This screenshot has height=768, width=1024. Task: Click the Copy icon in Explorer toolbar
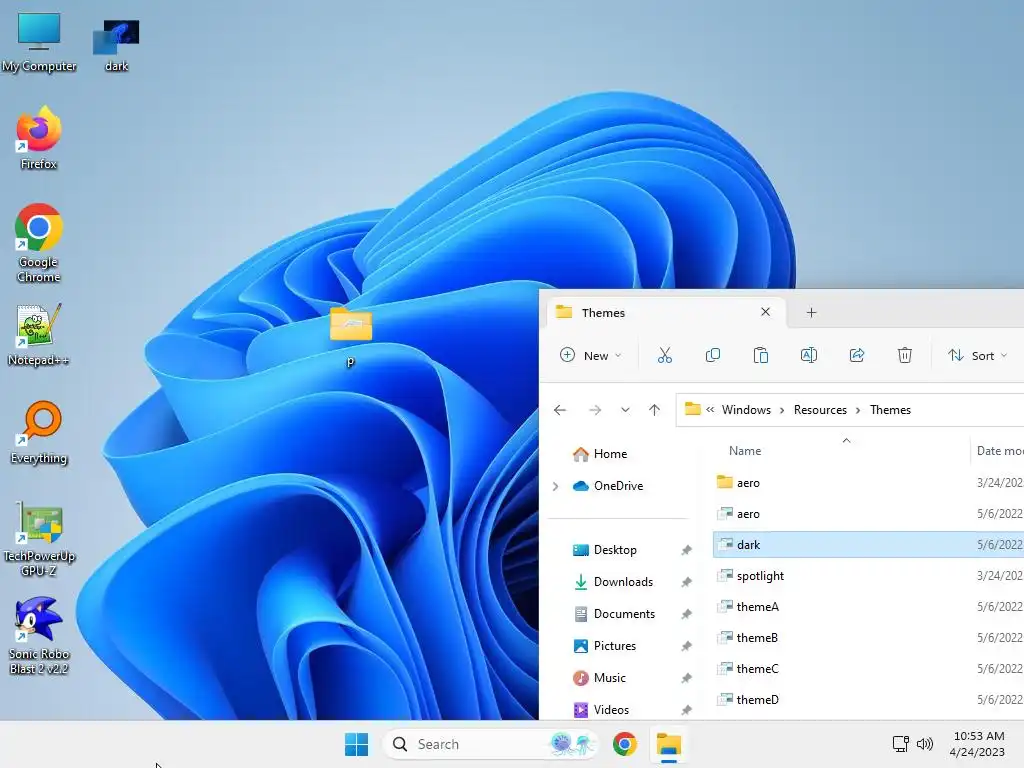(x=712, y=355)
